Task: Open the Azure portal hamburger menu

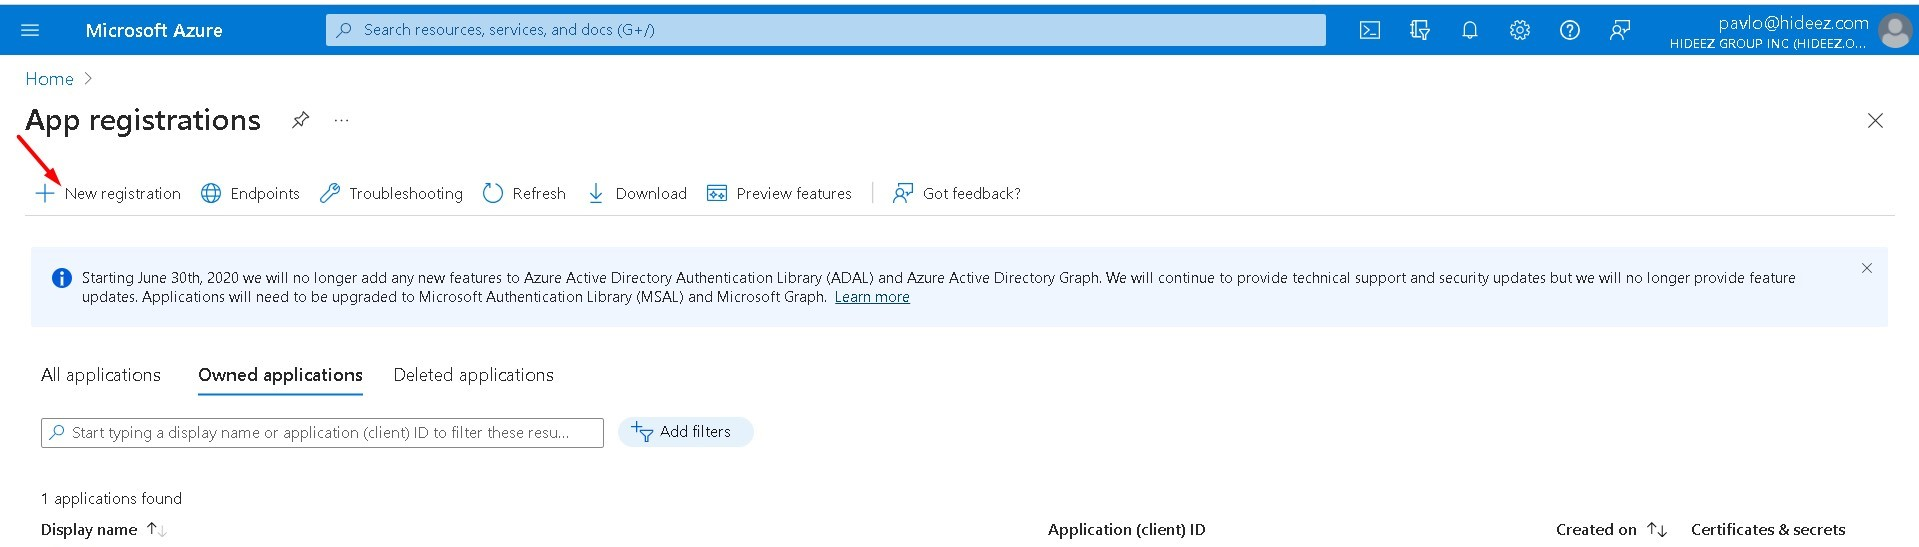Action: coord(30,30)
